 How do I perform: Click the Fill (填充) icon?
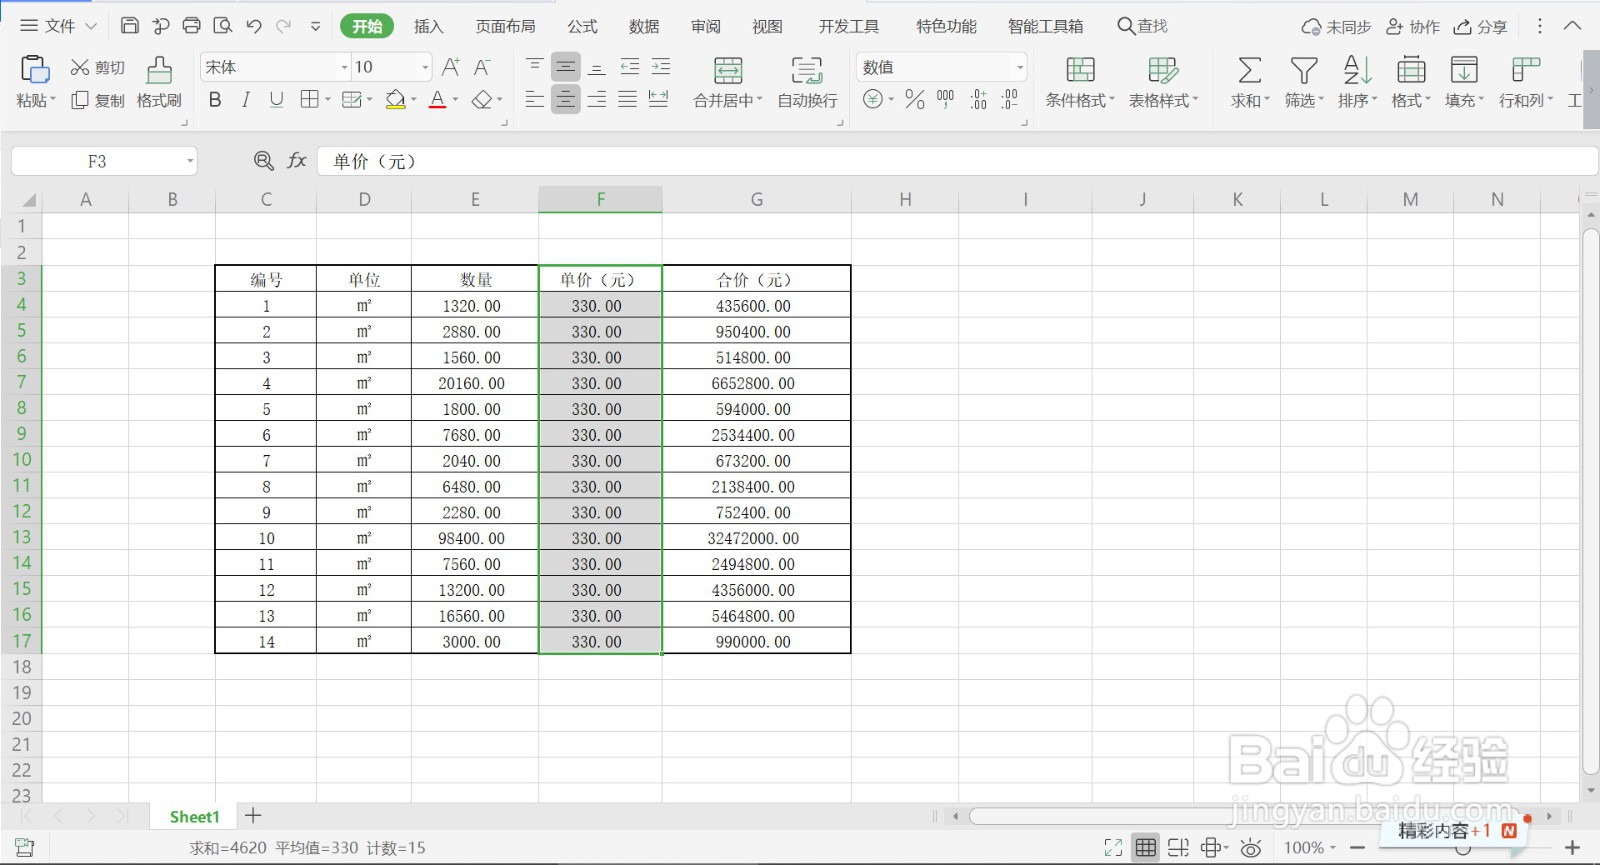tap(1464, 69)
